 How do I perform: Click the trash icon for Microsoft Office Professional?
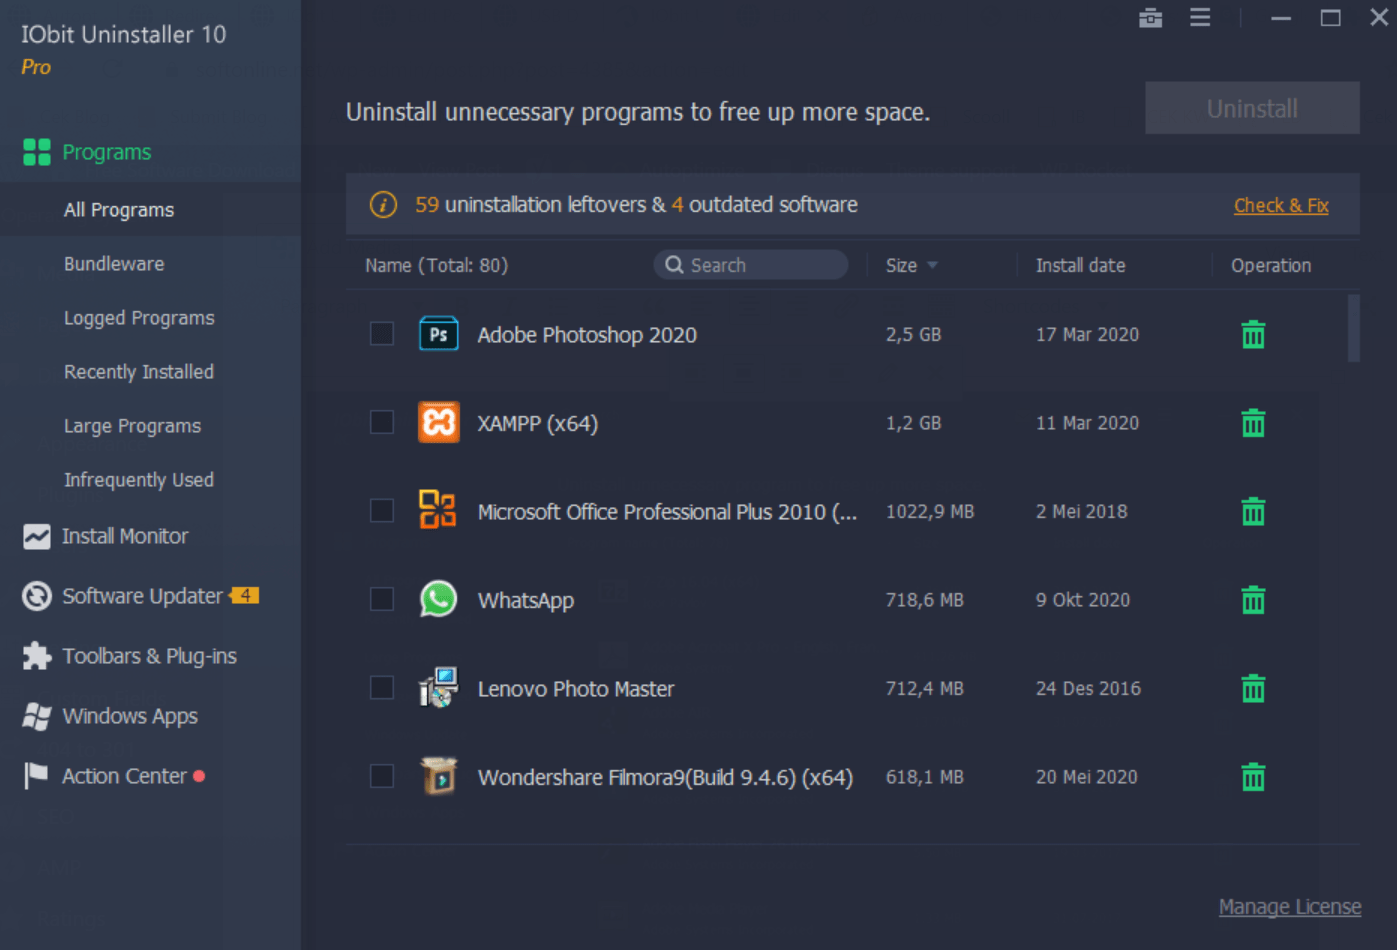coord(1253,511)
